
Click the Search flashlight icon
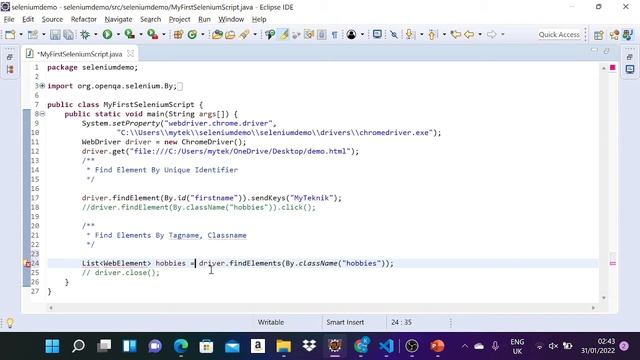[x=244, y=35]
